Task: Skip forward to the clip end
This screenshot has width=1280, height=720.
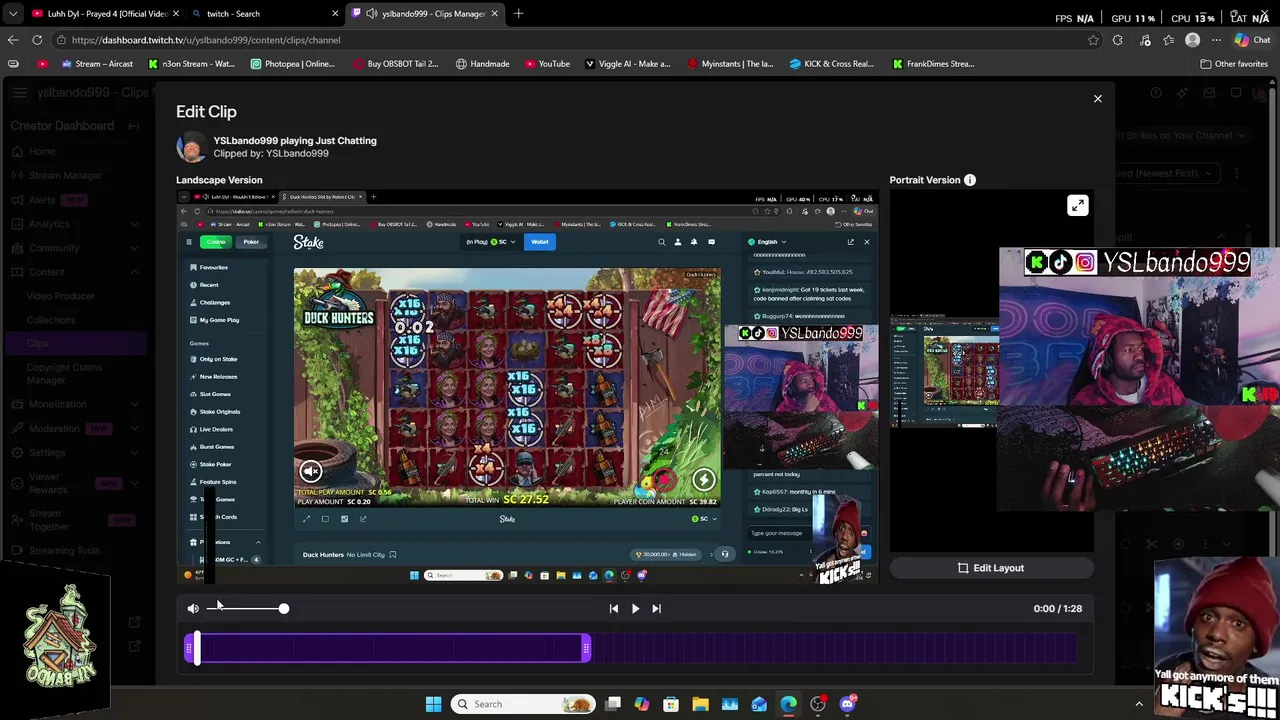Action: coord(656,608)
